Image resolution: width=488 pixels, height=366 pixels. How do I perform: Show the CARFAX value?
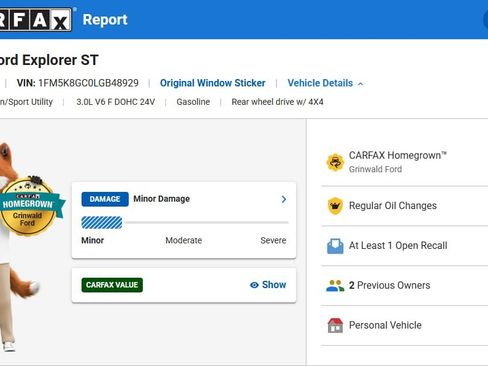[268, 285]
